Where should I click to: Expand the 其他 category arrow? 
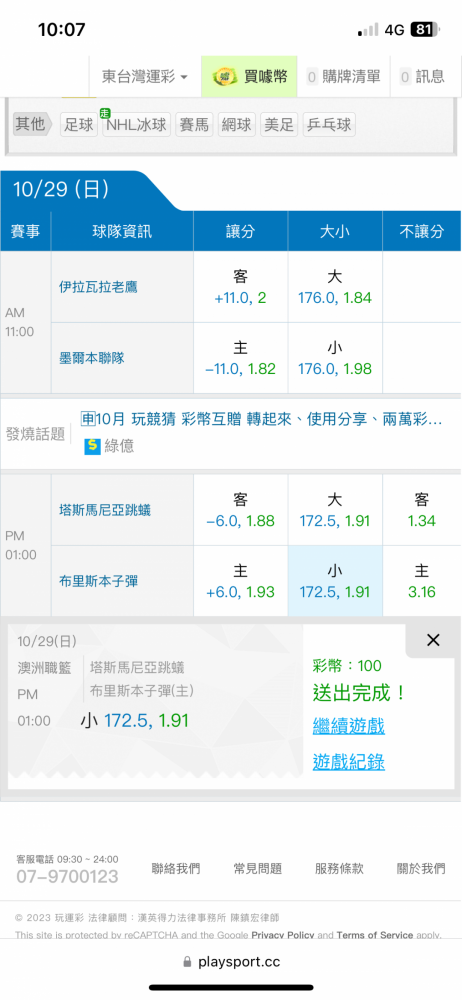coord(33,124)
